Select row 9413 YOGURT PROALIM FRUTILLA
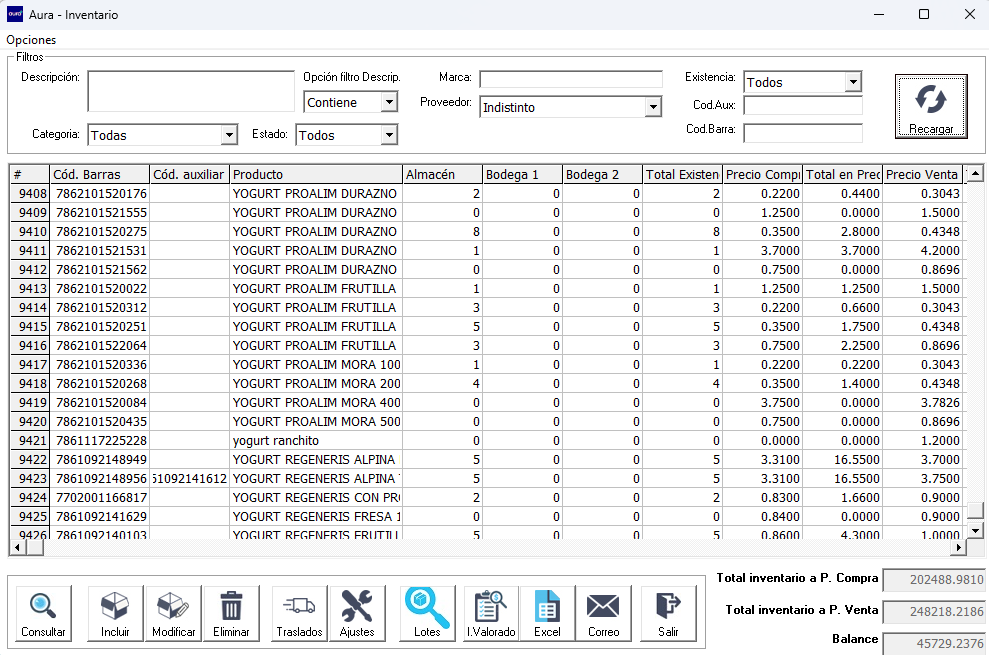 (486, 288)
